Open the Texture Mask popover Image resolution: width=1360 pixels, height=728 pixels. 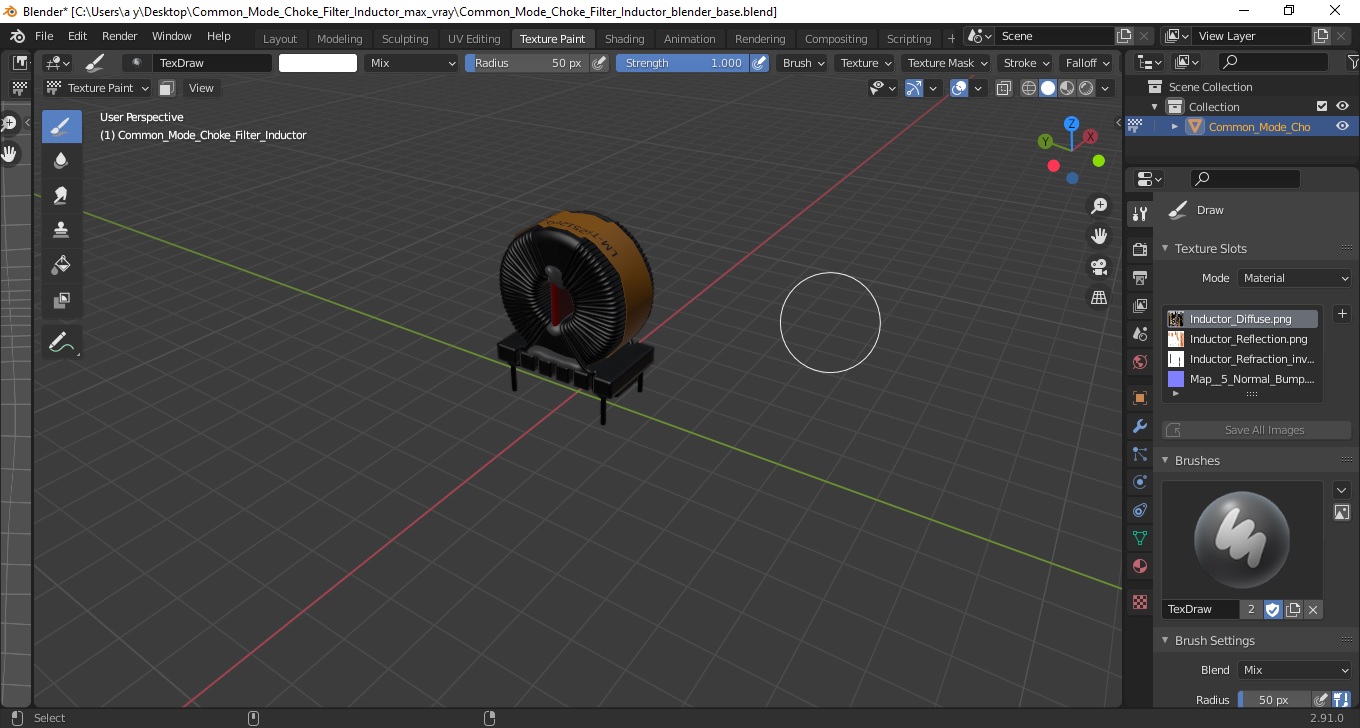(945, 63)
